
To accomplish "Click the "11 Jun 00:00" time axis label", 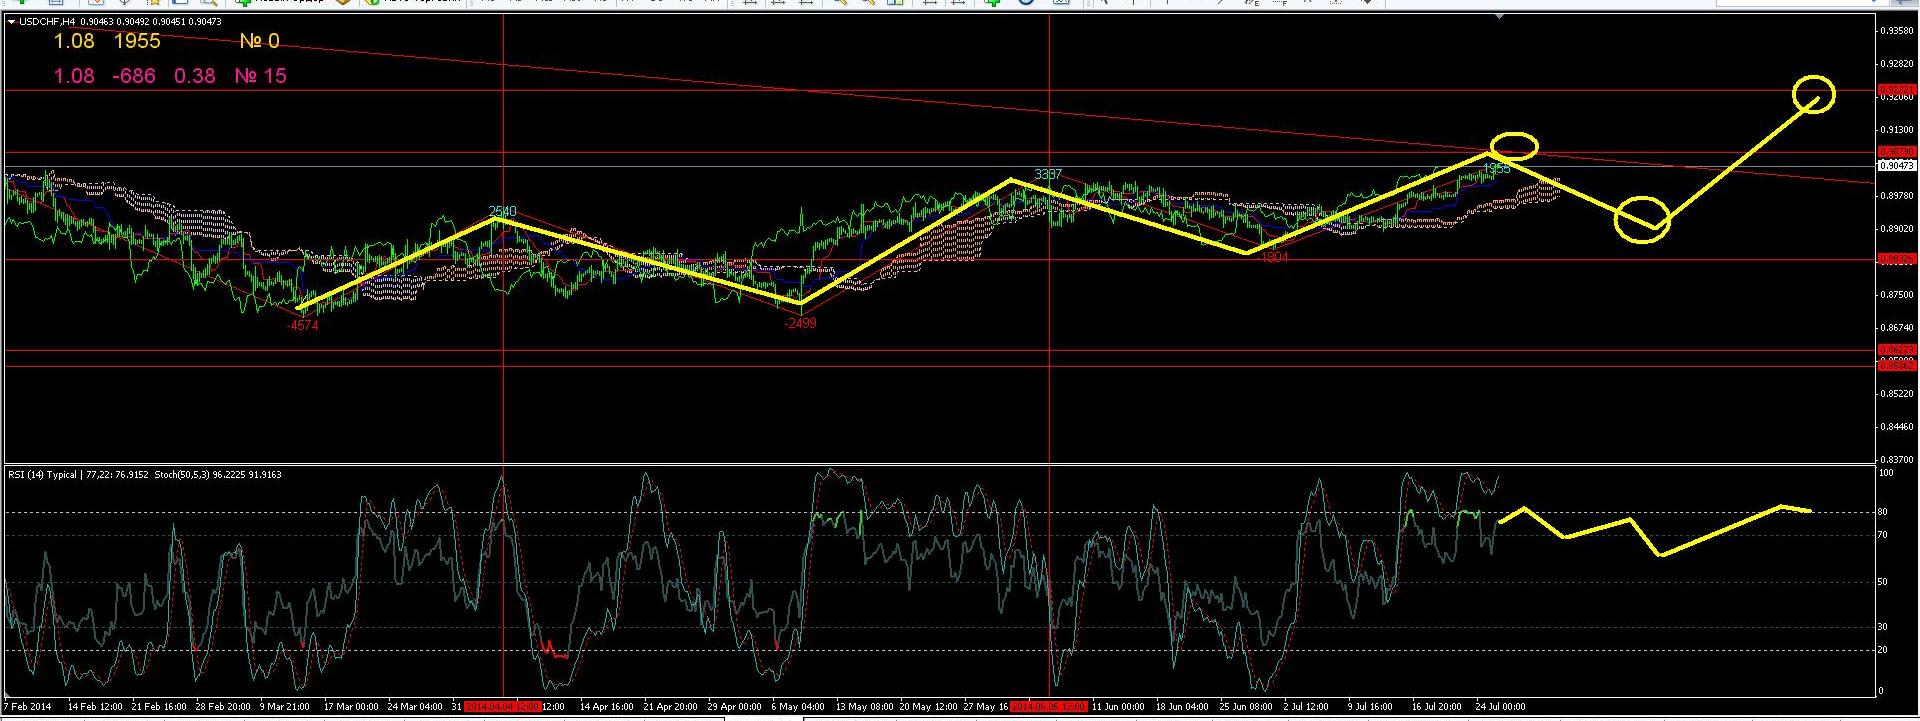I will [1120, 707].
